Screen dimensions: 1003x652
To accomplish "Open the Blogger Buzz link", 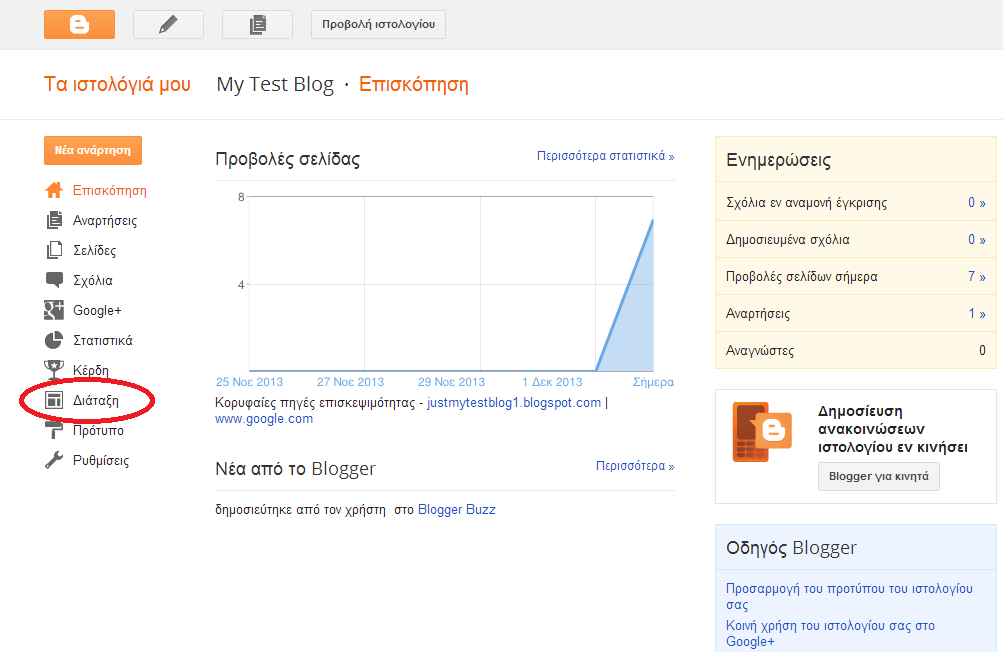I will click(456, 510).
